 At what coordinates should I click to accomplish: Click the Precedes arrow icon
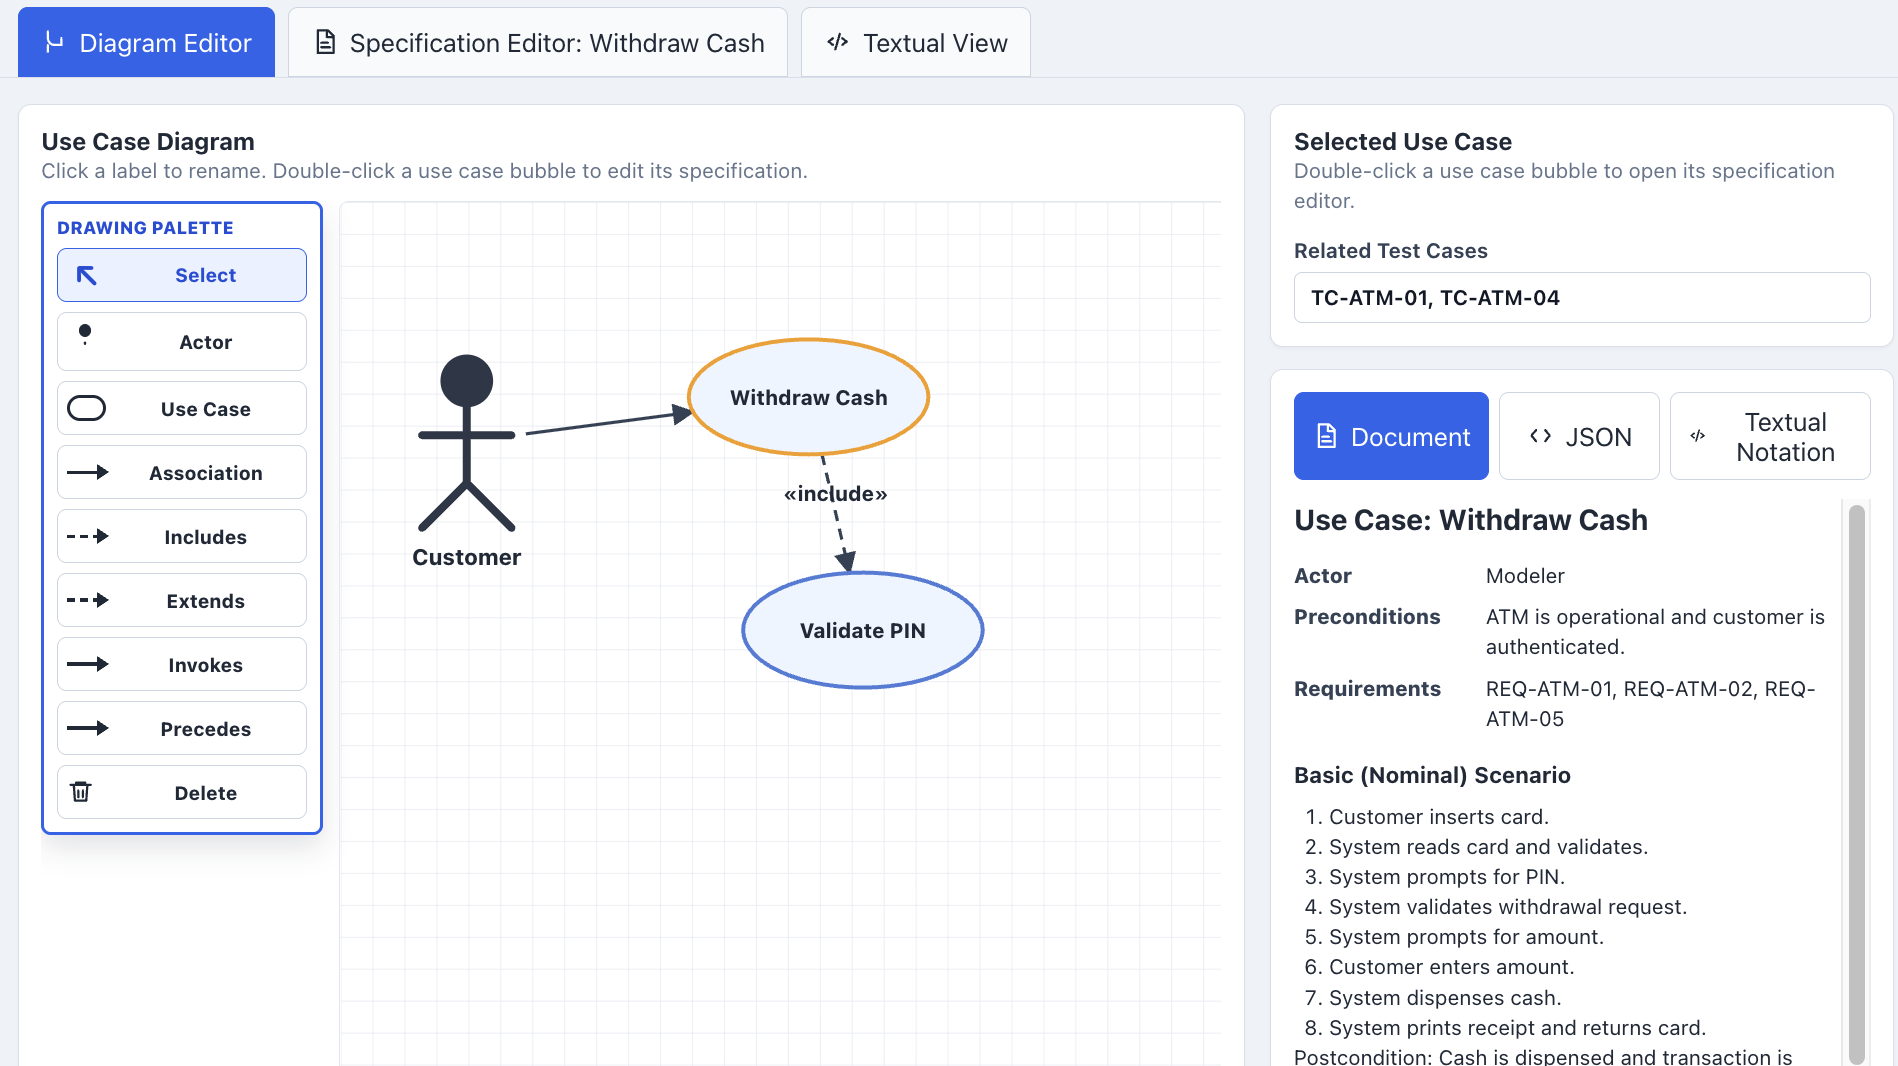point(87,728)
